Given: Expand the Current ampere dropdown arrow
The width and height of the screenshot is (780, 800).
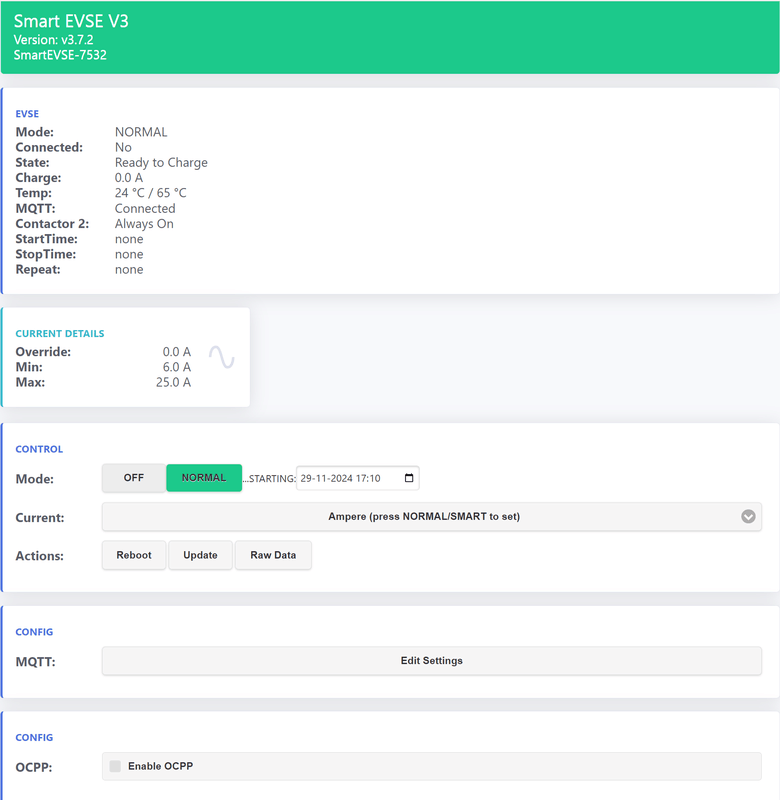Looking at the screenshot, I should tap(748, 516).
